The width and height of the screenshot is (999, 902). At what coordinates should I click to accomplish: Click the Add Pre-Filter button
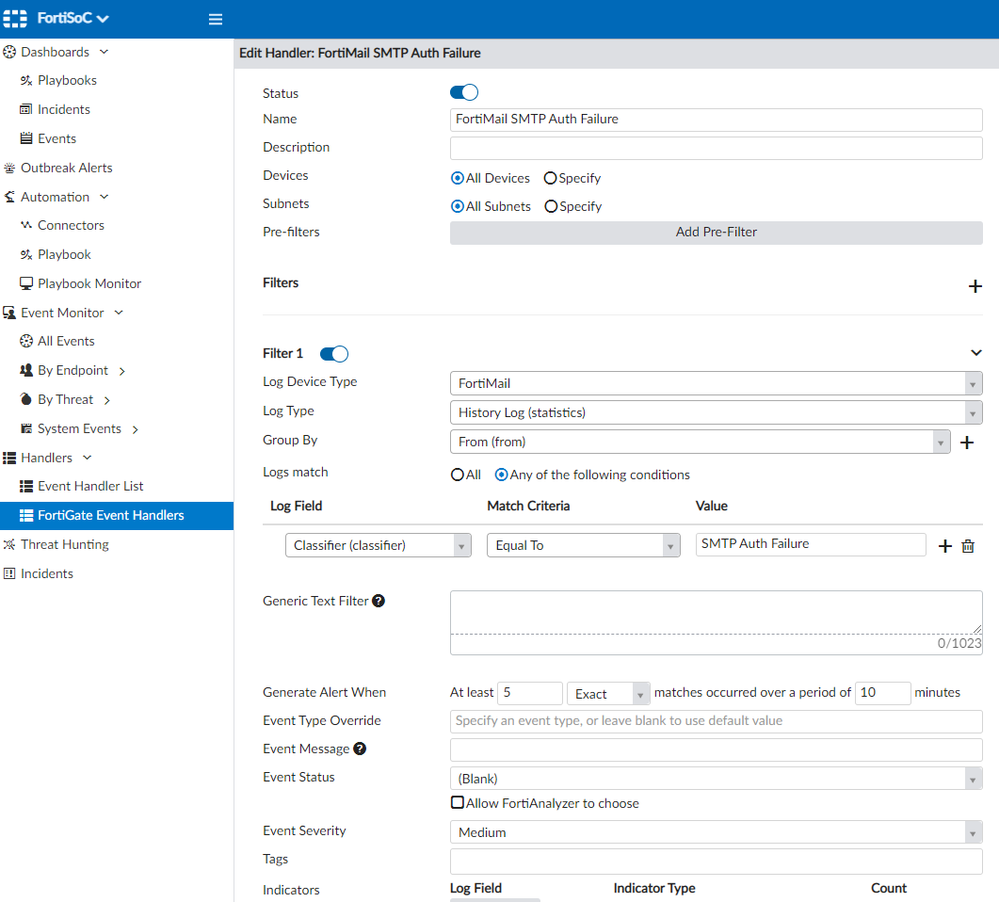[716, 232]
